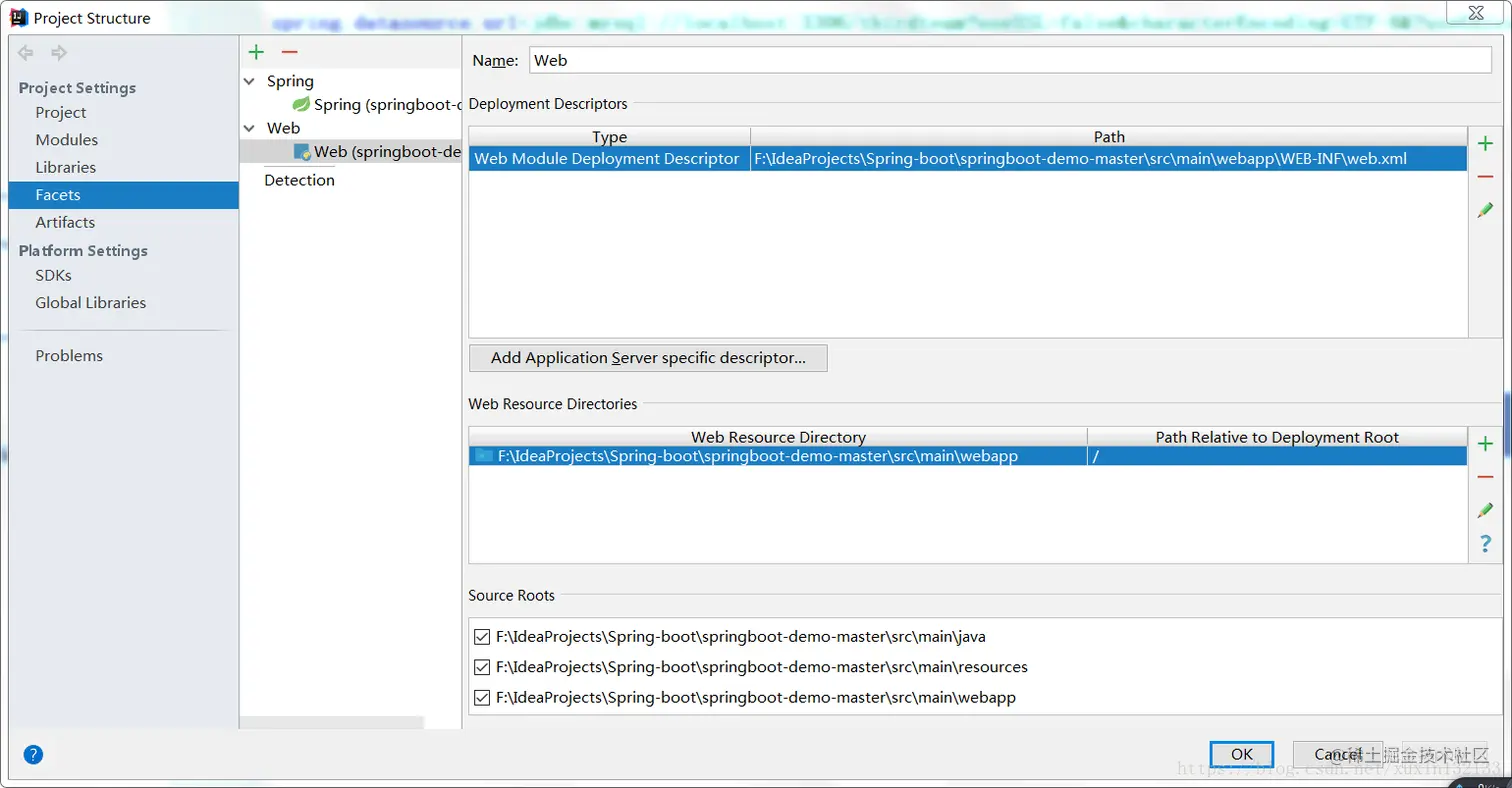Open help for web resource directories
This screenshot has width=1512, height=788.
(1485, 544)
